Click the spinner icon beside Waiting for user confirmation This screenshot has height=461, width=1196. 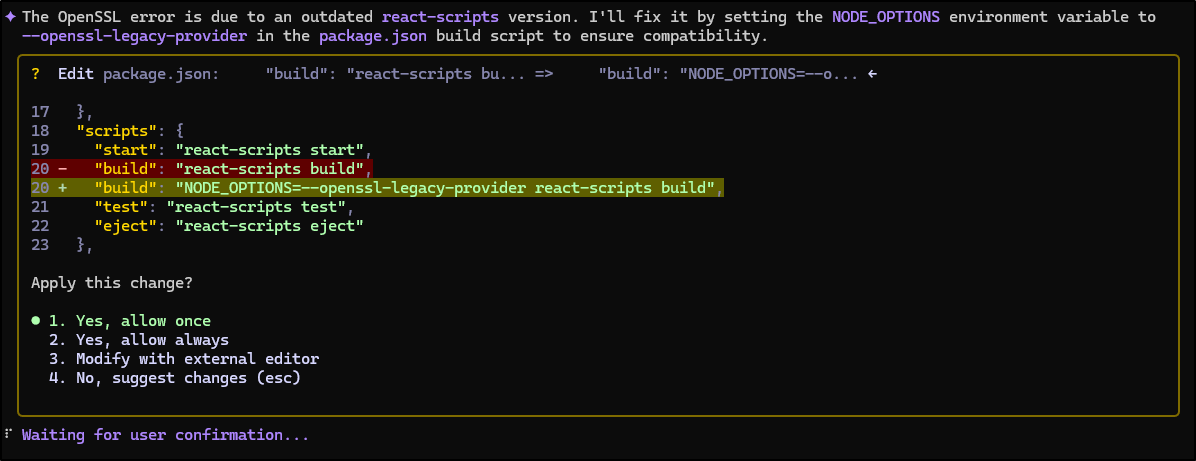[9, 435]
